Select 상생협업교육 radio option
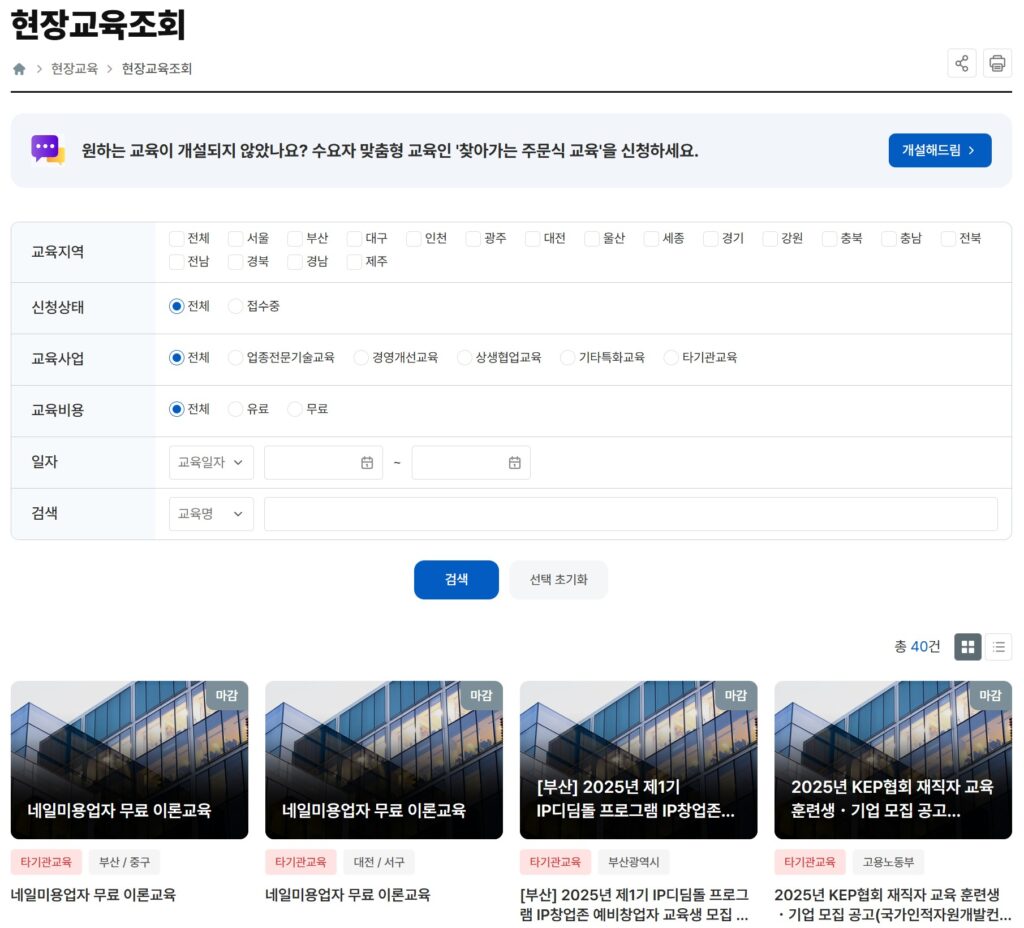Viewport: 1024px width, 928px height. pyautogui.click(x=464, y=358)
